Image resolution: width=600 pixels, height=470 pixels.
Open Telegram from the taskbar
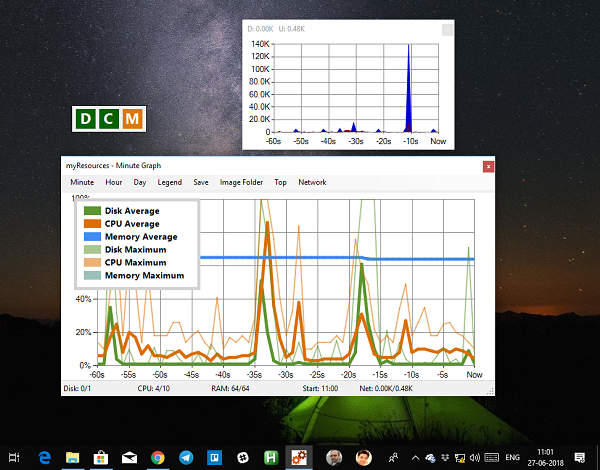click(x=186, y=456)
